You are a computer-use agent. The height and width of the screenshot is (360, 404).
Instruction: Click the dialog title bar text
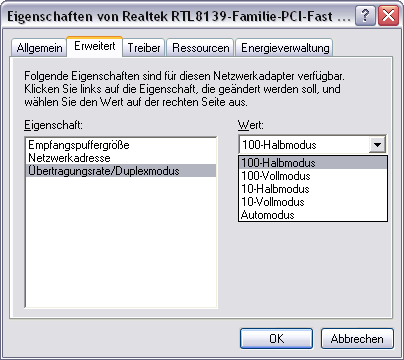(x=179, y=16)
